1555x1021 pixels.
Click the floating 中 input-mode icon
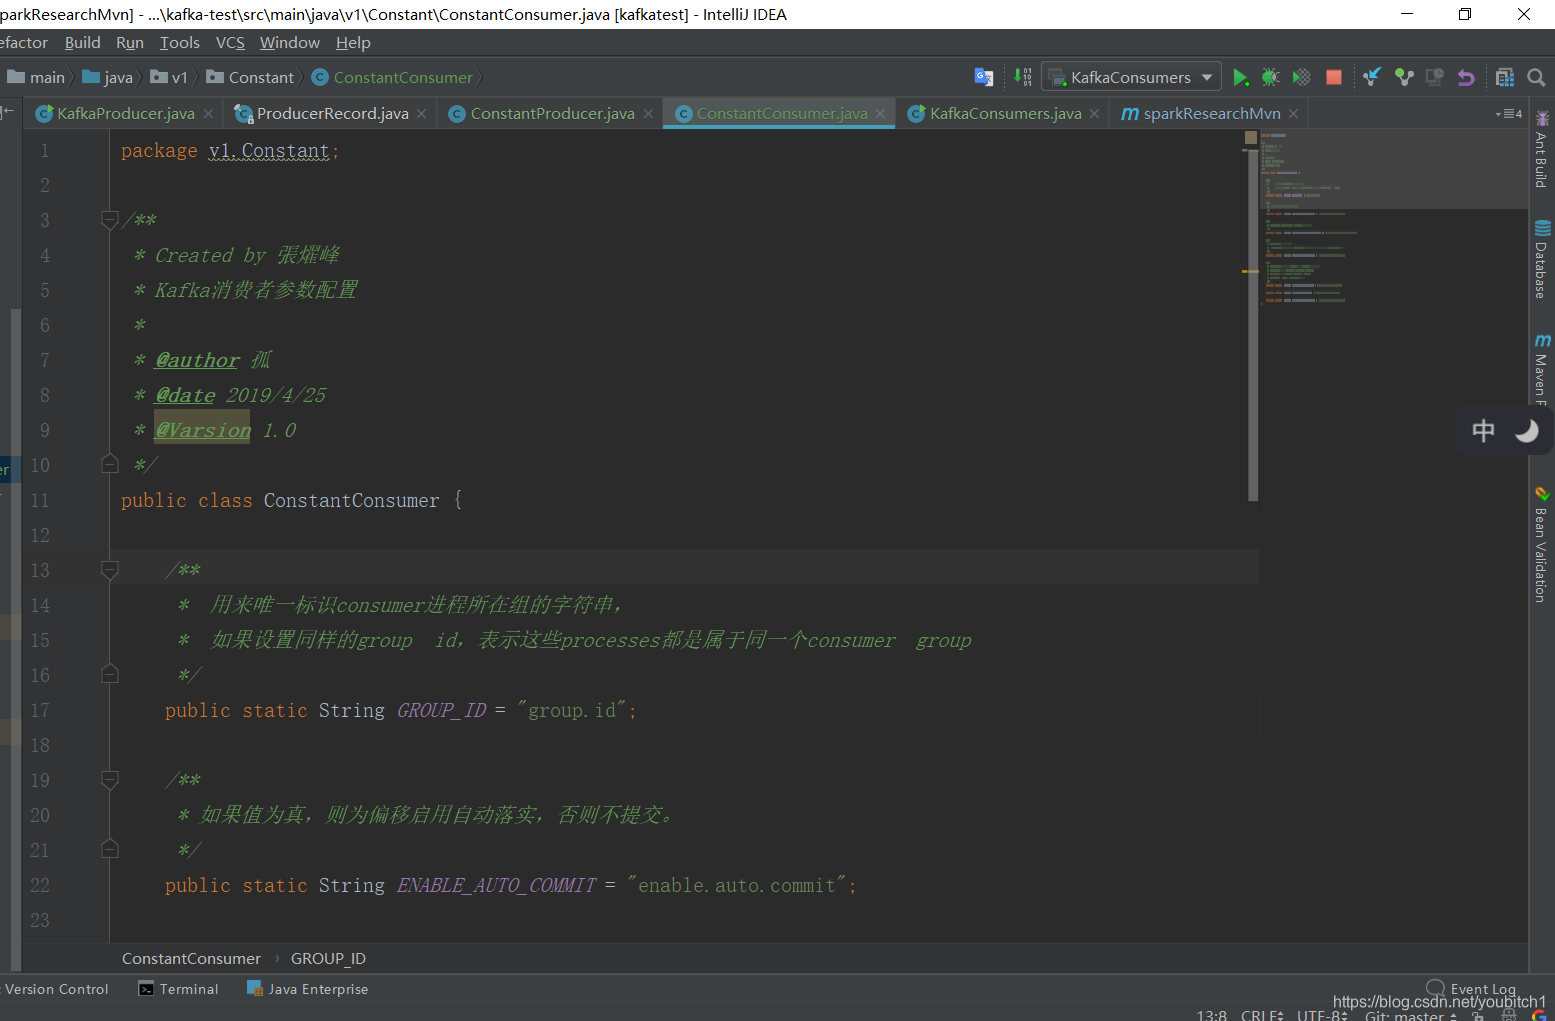pos(1483,430)
